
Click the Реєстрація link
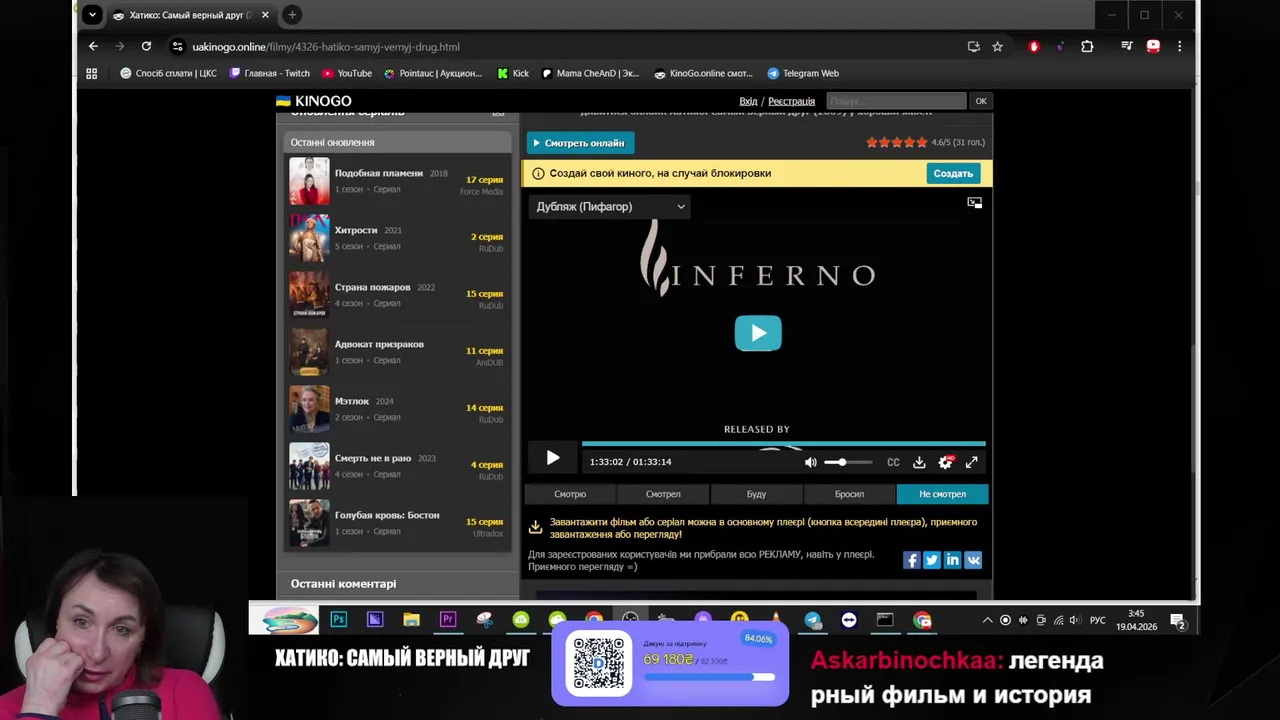click(x=792, y=101)
